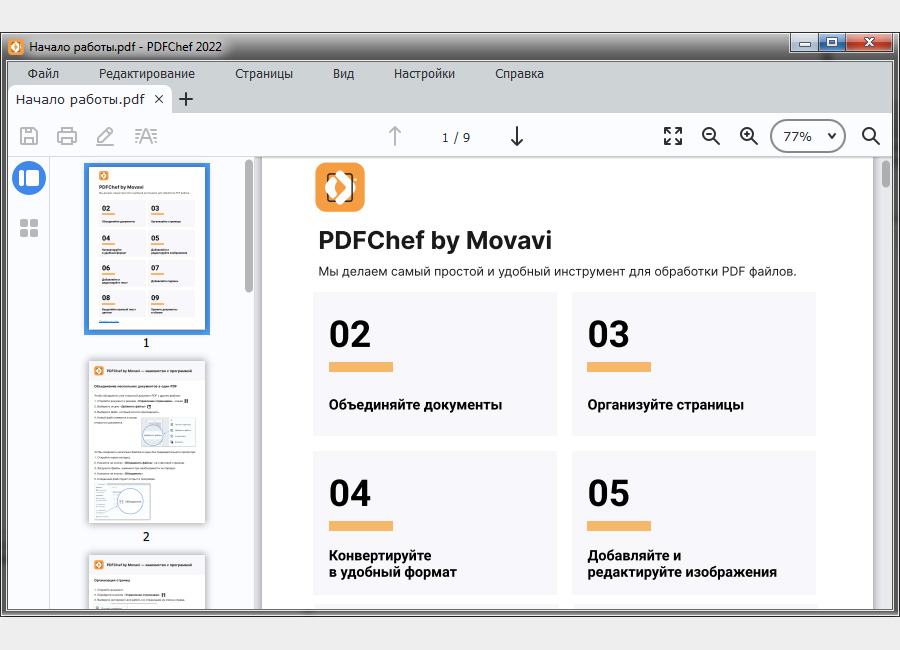Save the document using the Save icon
Screen dimensions: 900x650
(28, 136)
